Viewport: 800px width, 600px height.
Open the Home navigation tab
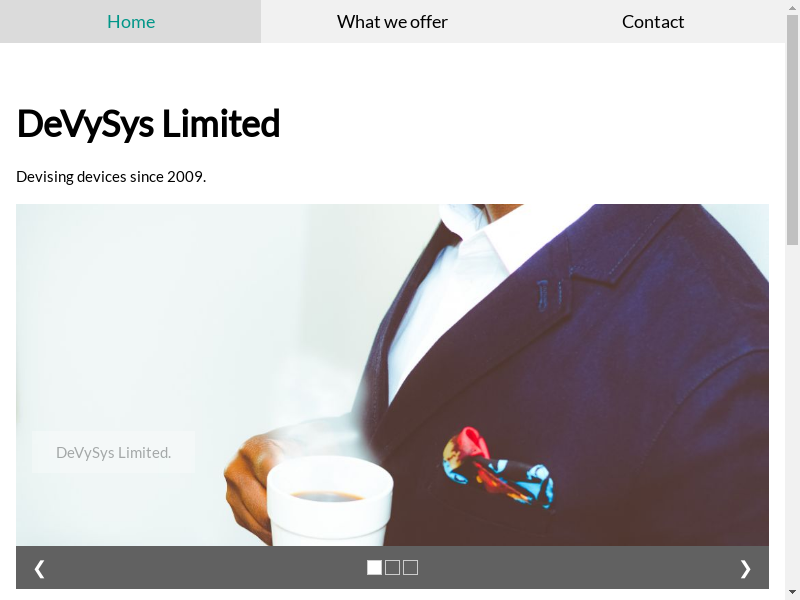131,21
